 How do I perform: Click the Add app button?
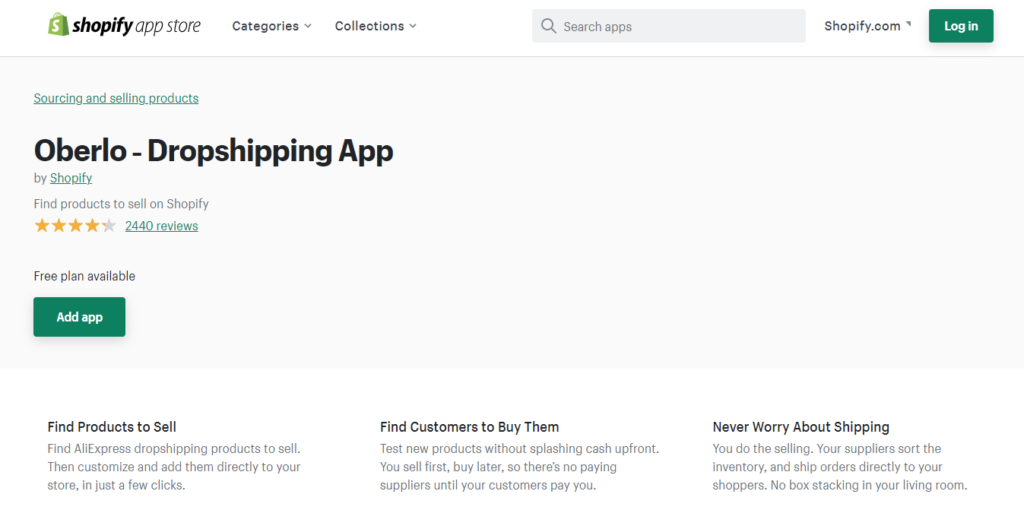click(80, 317)
